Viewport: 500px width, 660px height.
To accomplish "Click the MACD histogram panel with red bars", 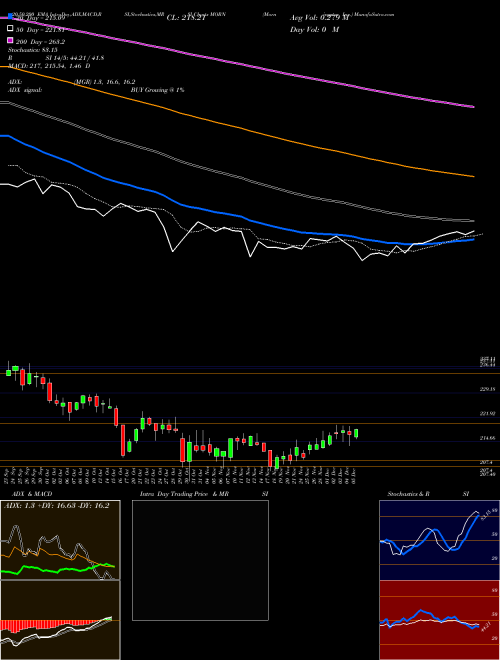I will tap(60, 620).
